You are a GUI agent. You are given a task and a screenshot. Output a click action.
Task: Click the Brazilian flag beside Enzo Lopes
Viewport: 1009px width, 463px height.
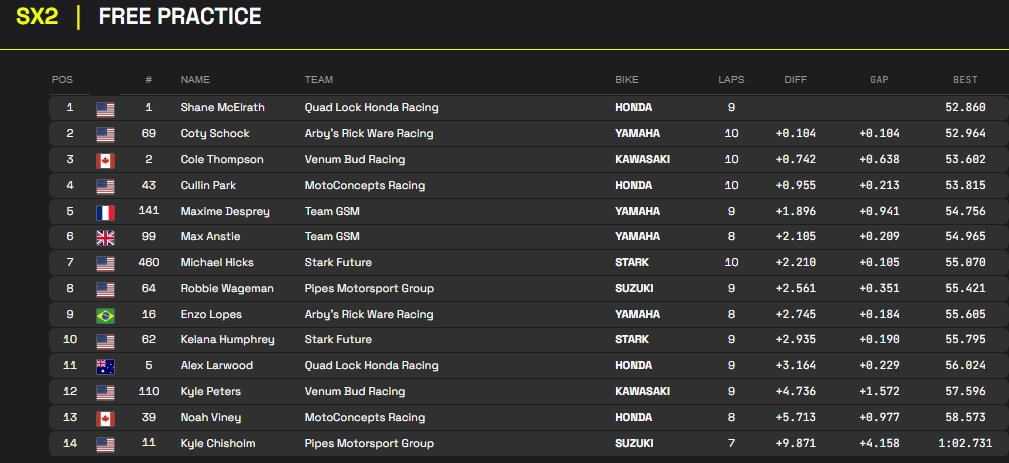coord(105,314)
